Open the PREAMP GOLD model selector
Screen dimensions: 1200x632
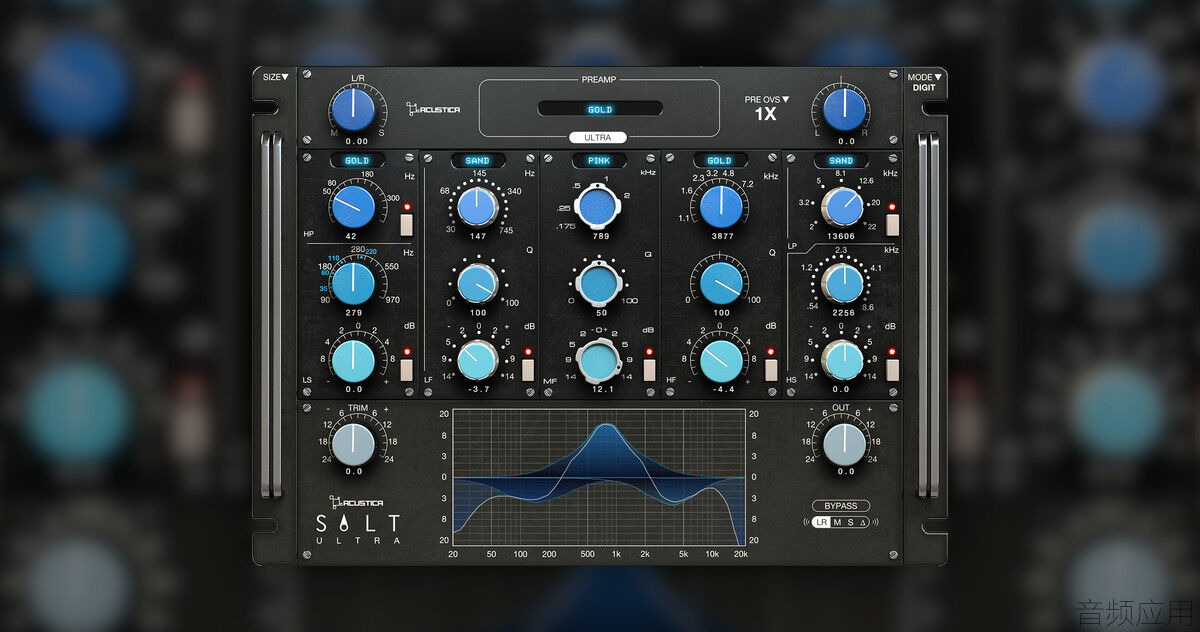point(600,109)
